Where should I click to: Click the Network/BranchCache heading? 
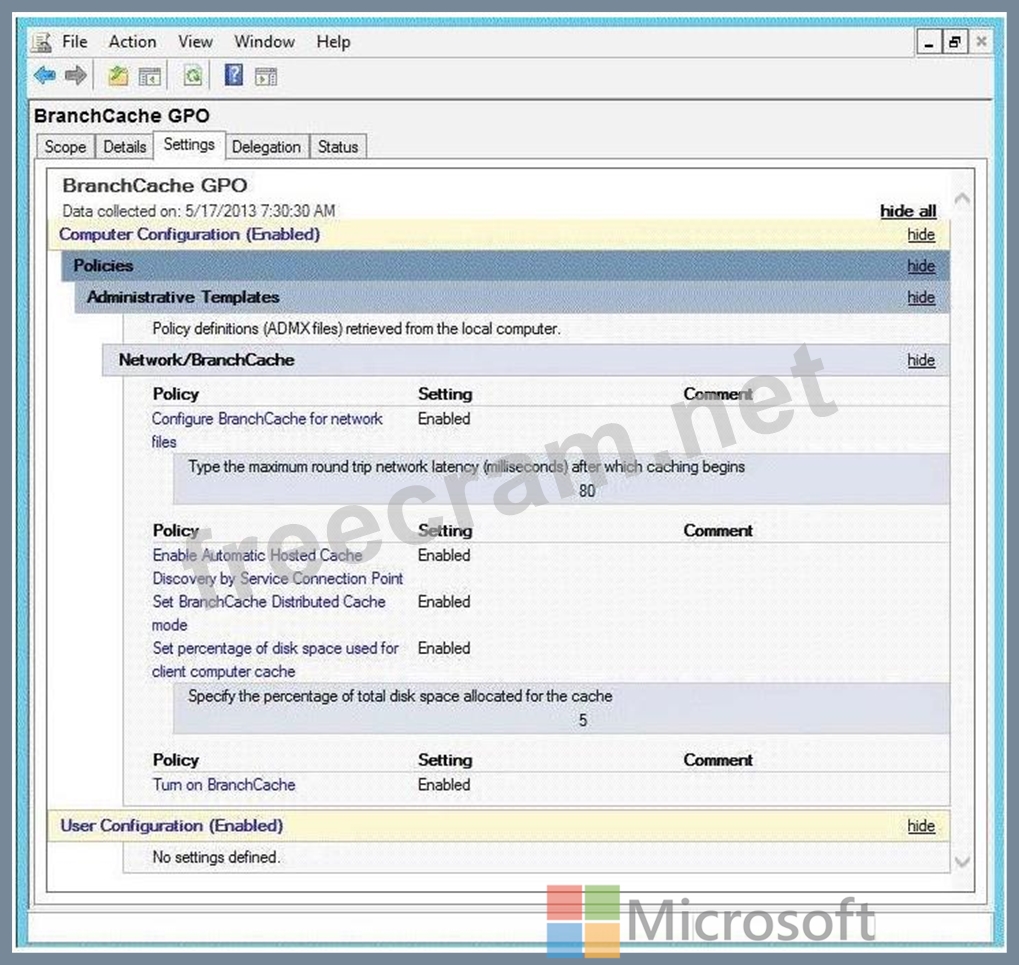(x=206, y=360)
